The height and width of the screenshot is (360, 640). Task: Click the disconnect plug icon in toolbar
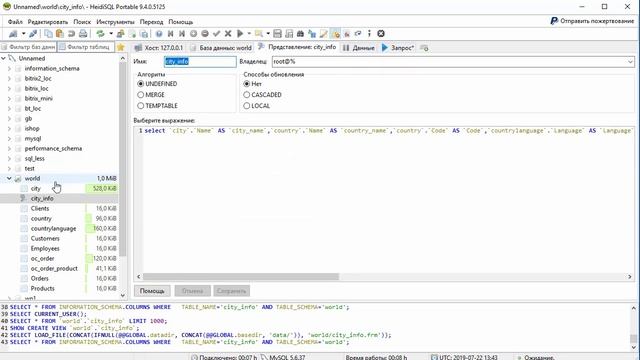(33, 33)
